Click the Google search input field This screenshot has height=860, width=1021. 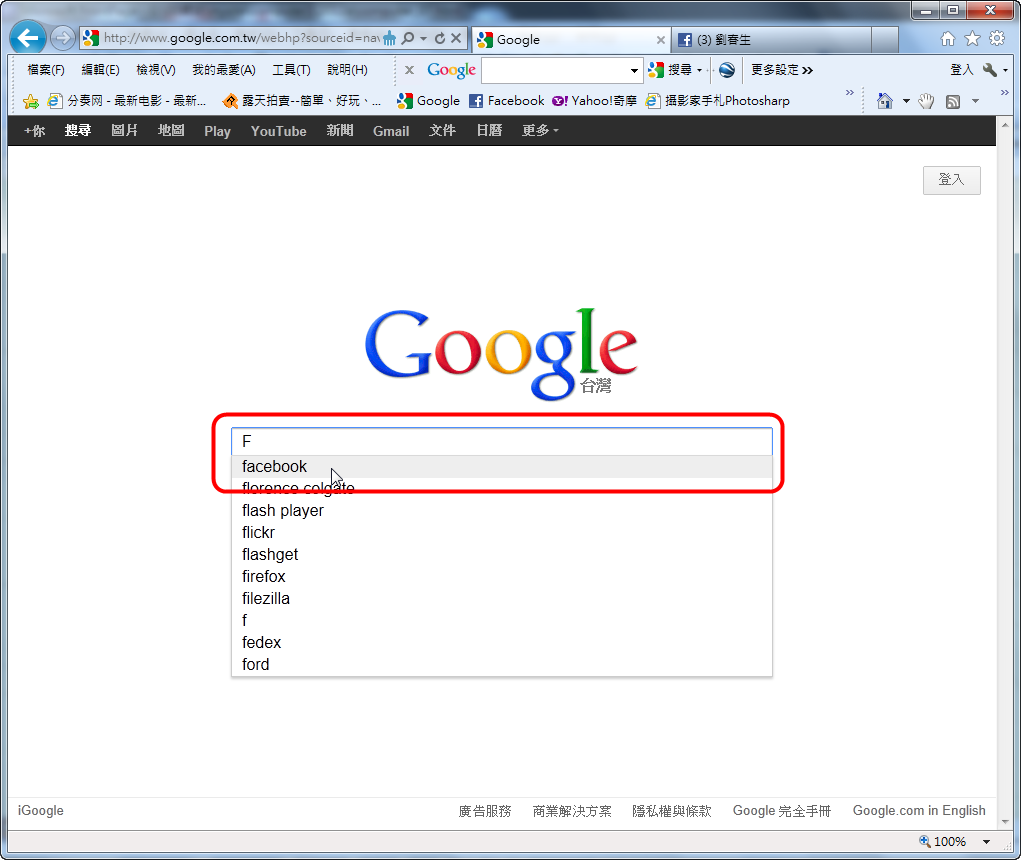pos(501,441)
